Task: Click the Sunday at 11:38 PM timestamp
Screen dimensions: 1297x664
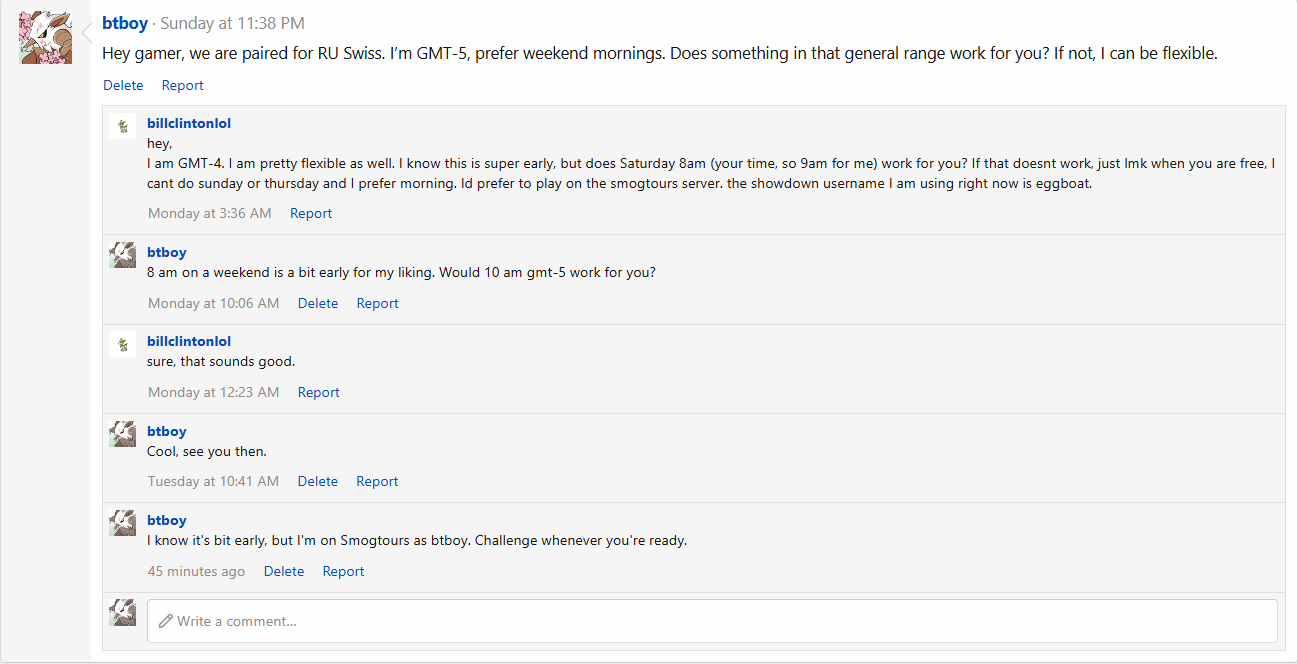Action: tap(232, 23)
